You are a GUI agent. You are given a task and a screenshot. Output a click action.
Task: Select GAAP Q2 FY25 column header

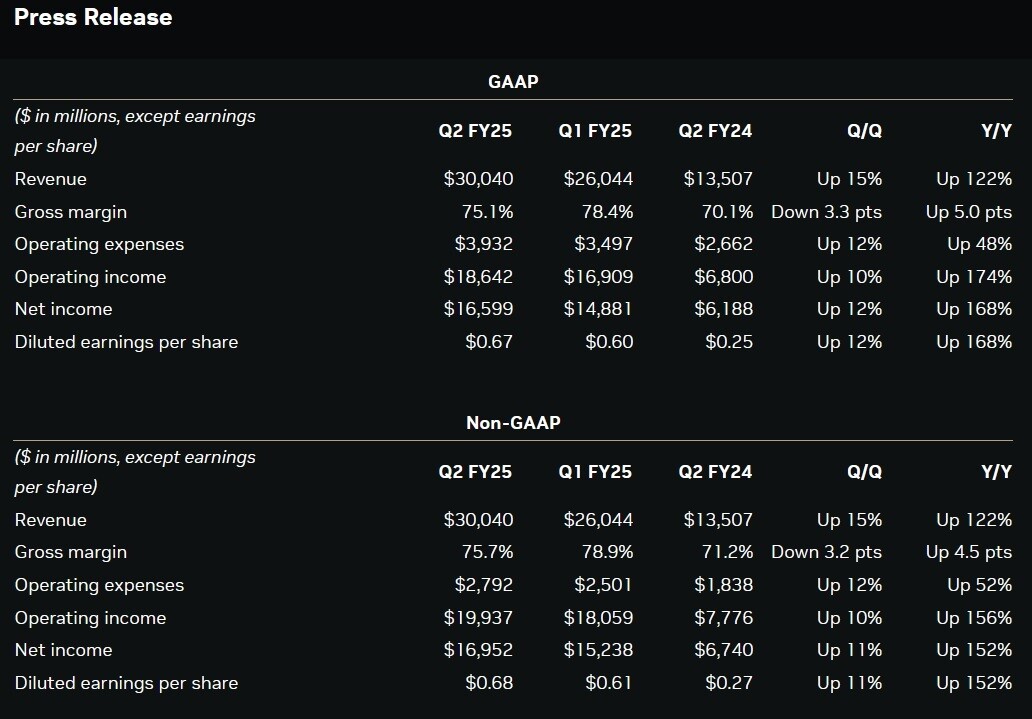click(475, 131)
